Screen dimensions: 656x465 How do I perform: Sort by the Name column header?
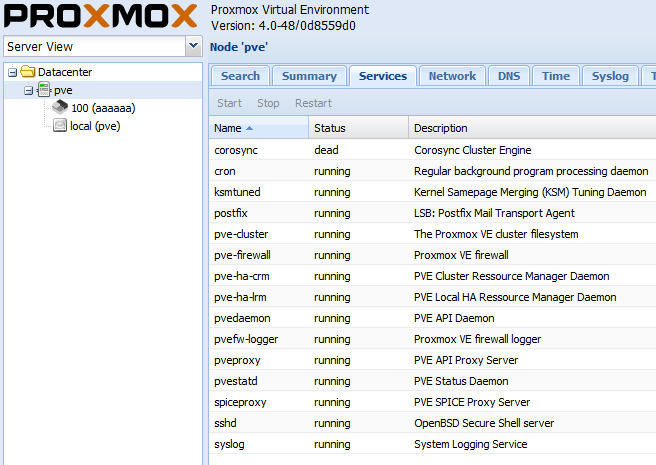tap(259, 128)
